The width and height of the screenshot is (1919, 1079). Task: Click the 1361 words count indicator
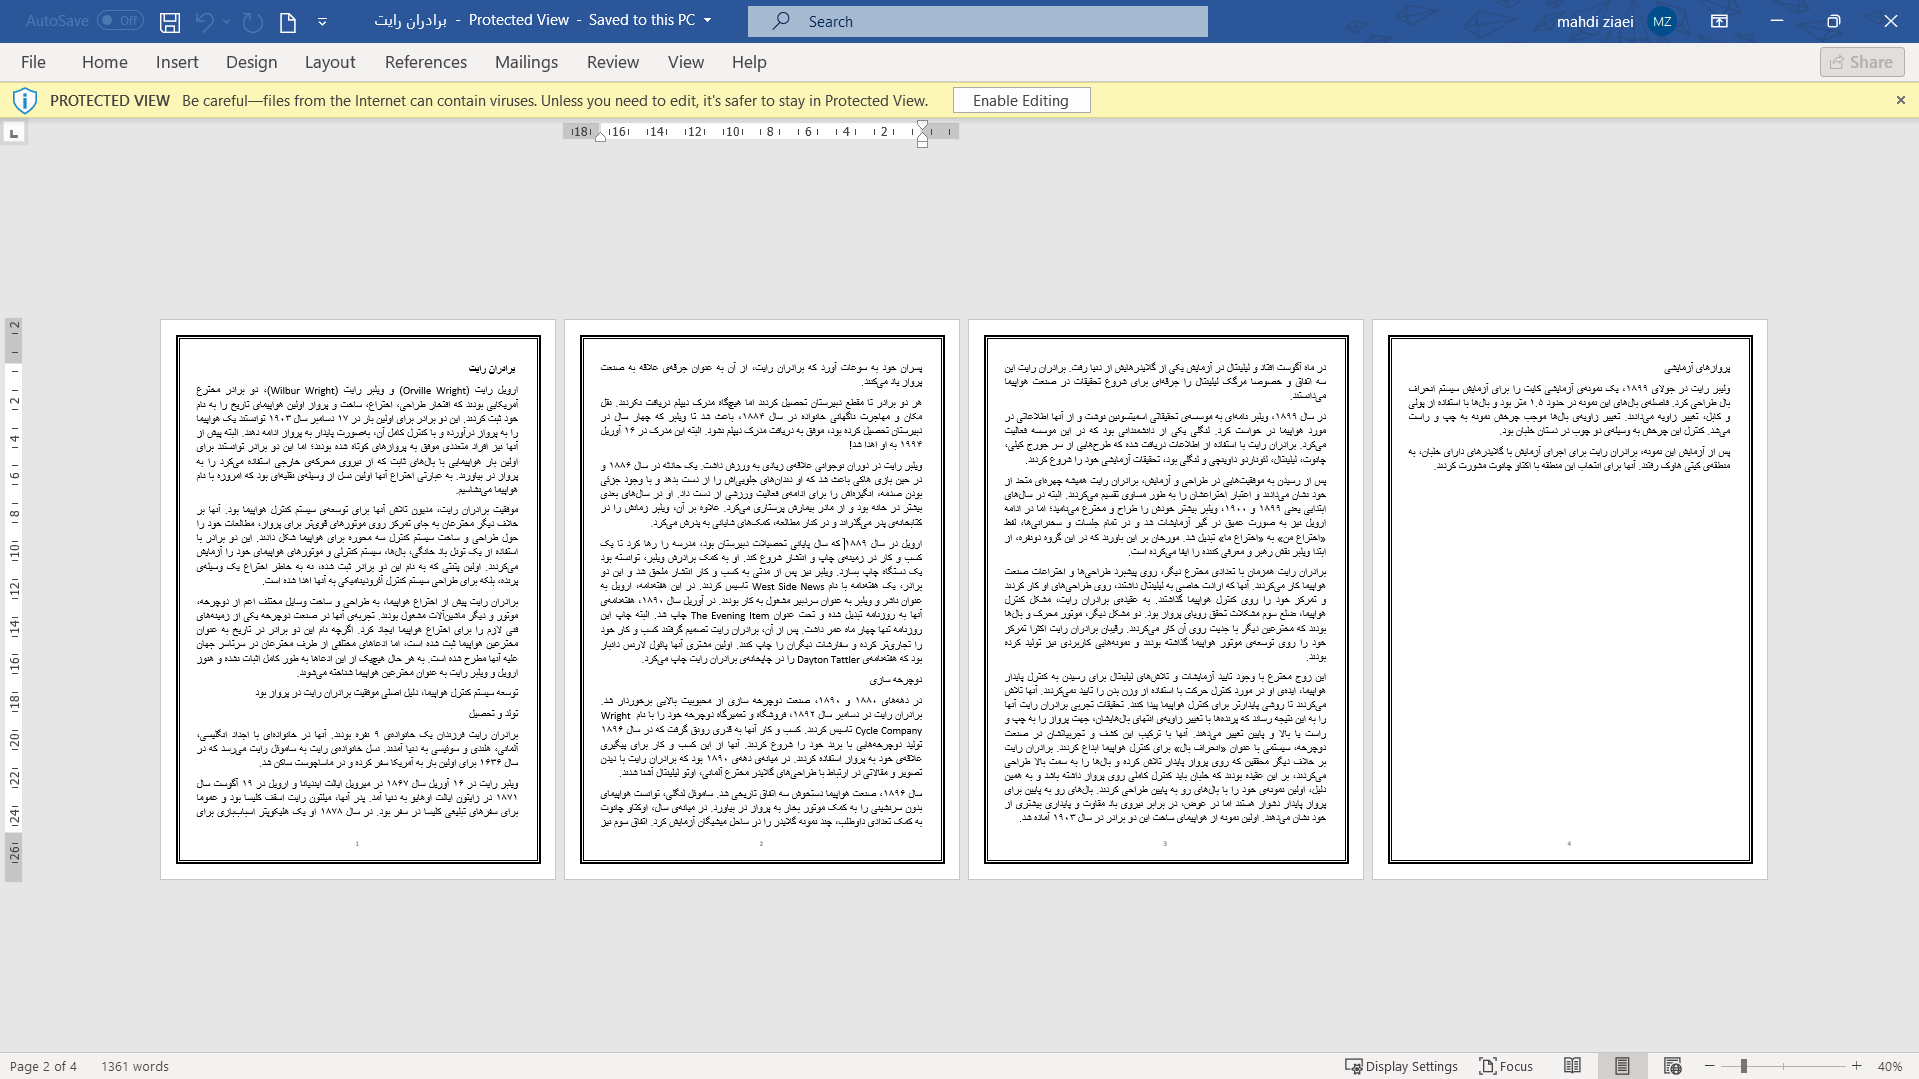pos(135,1066)
